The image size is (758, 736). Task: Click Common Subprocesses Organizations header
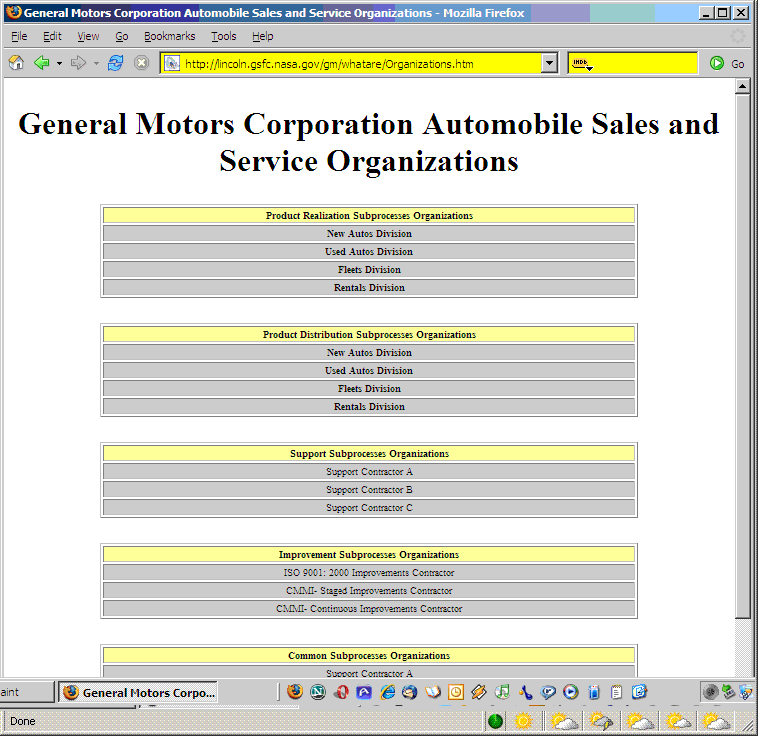pos(369,655)
